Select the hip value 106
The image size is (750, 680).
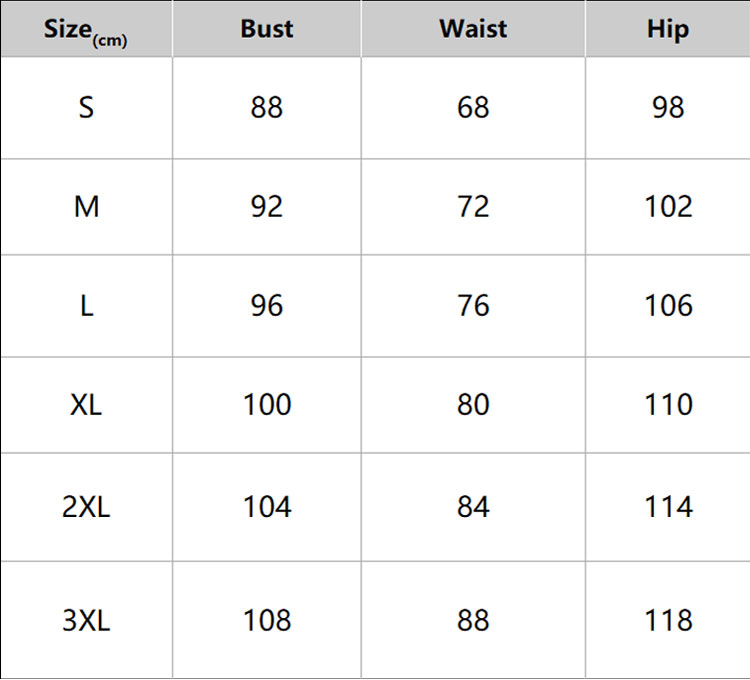click(668, 305)
